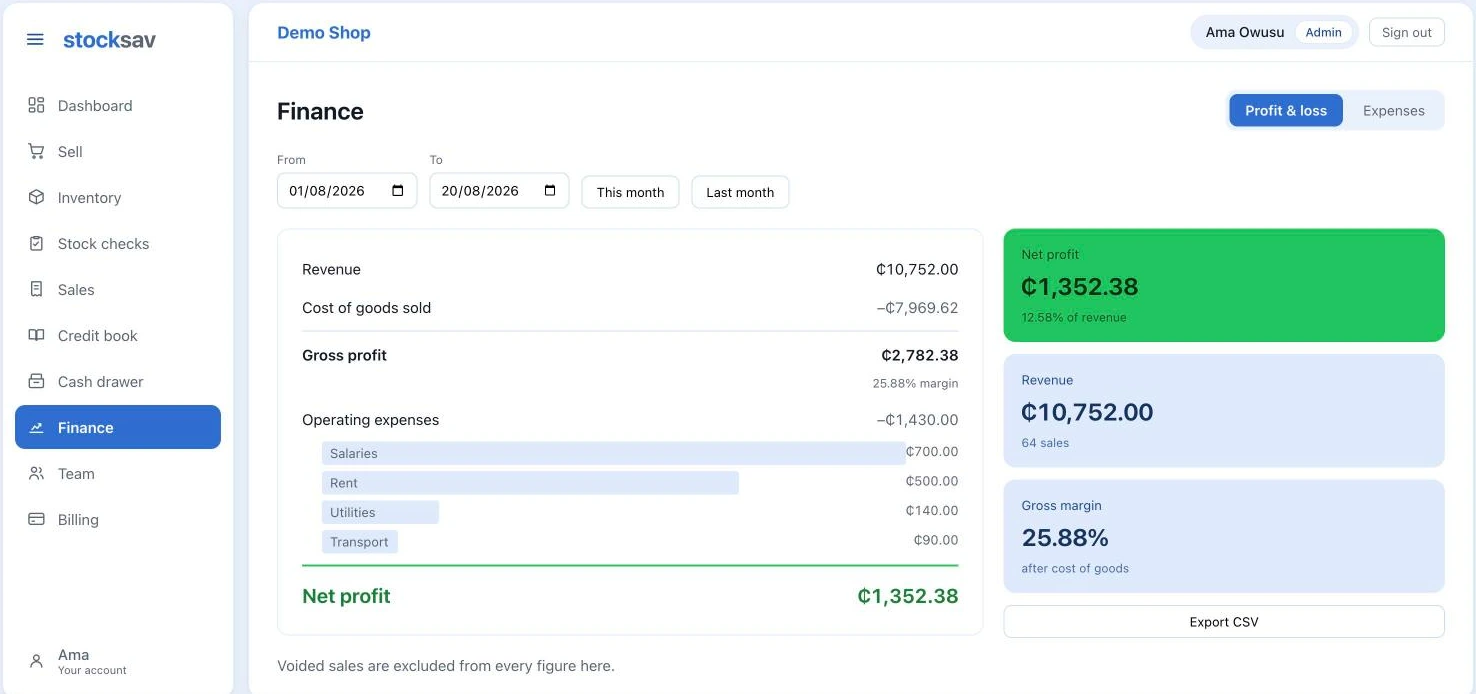Click the Sales receipt icon
This screenshot has height=694, width=1476.
[36, 289]
